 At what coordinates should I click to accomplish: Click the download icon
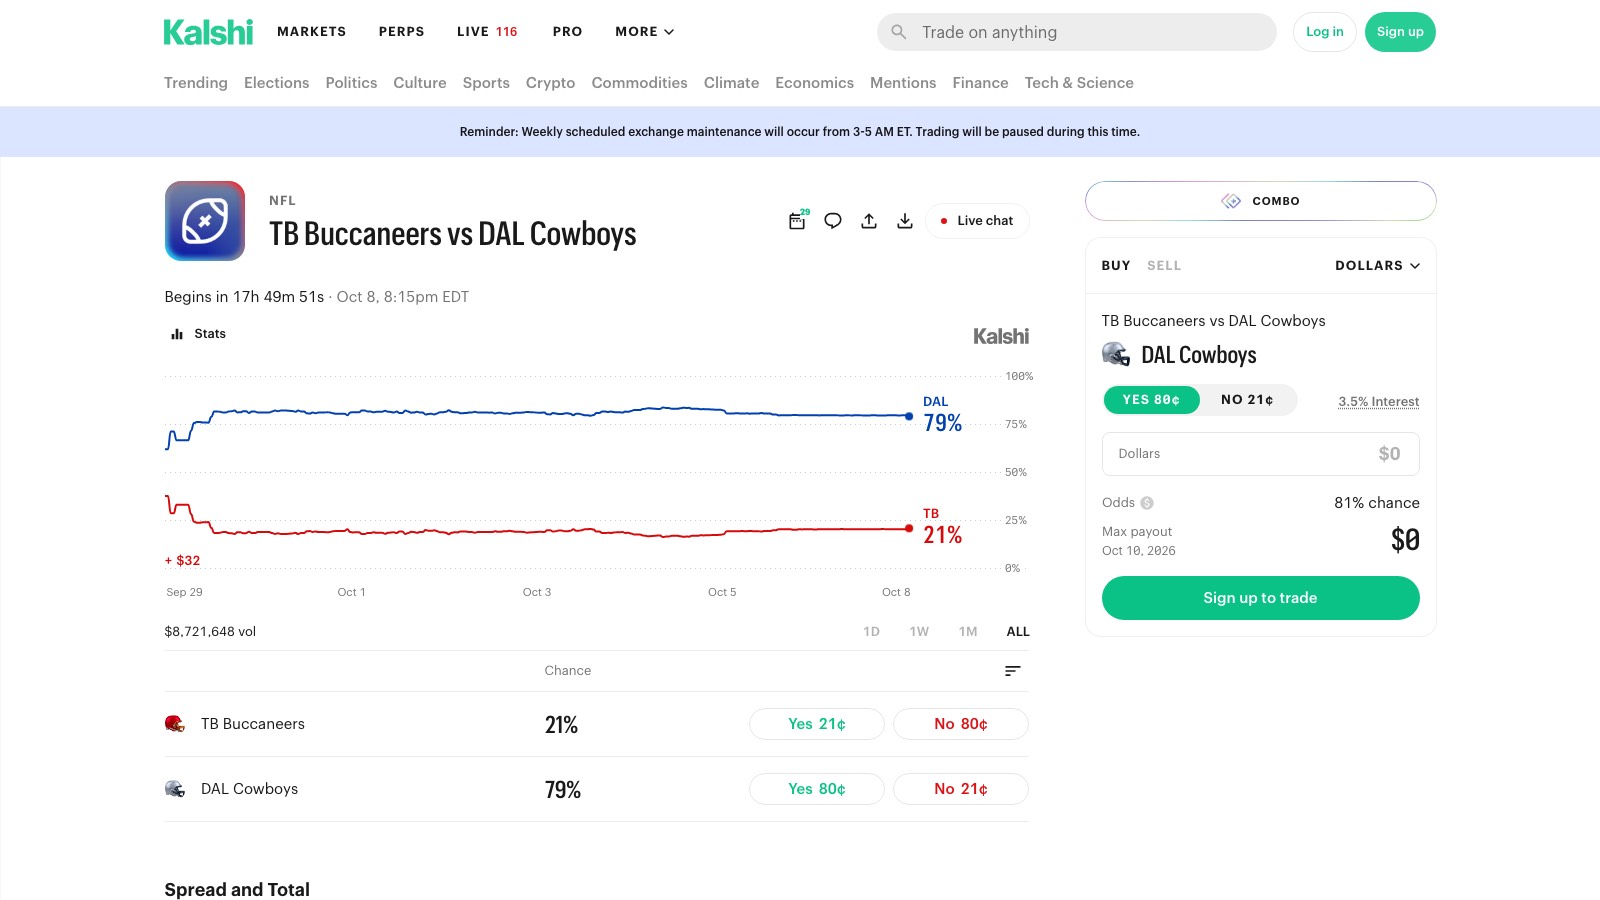pyautogui.click(x=905, y=221)
